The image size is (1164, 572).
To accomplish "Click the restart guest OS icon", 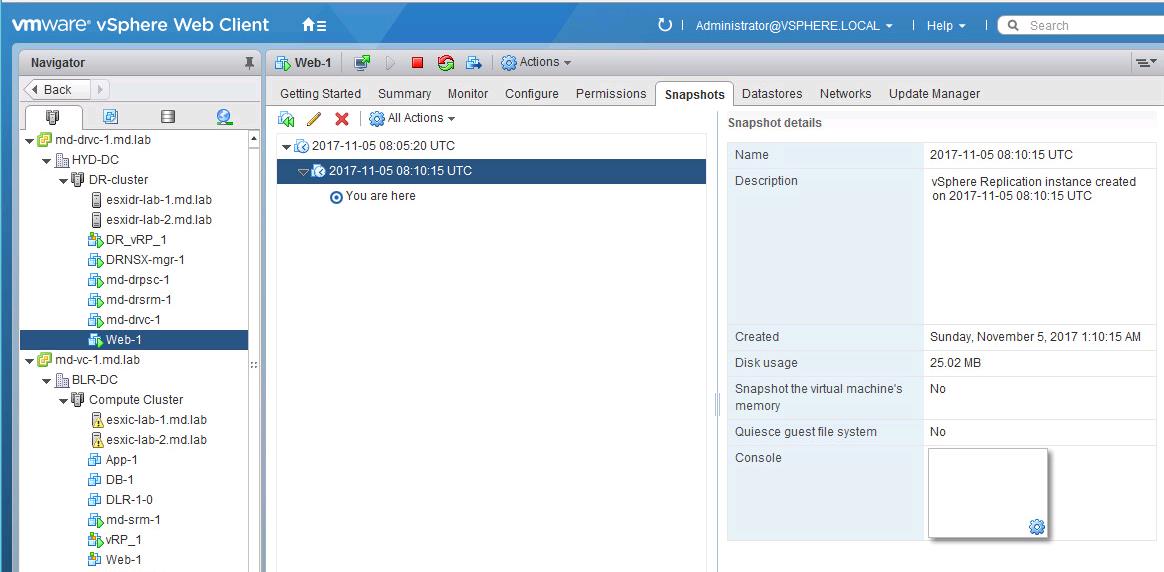I will click(445, 63).
